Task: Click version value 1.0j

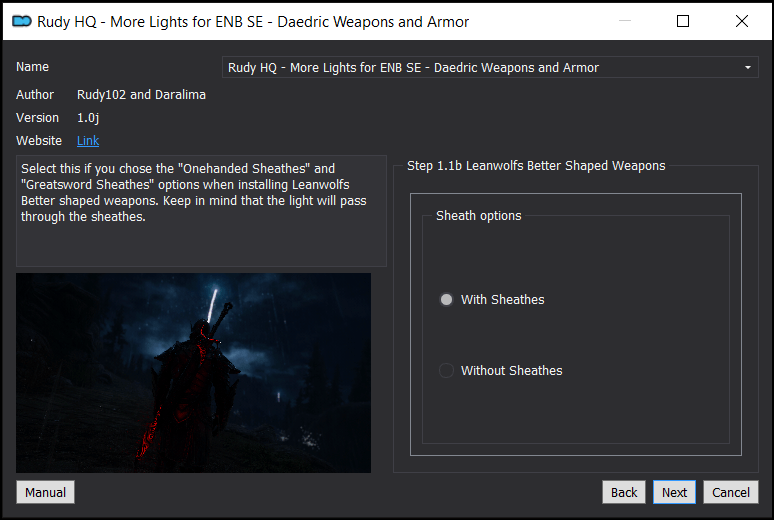Action: click(x=88, y=118)
